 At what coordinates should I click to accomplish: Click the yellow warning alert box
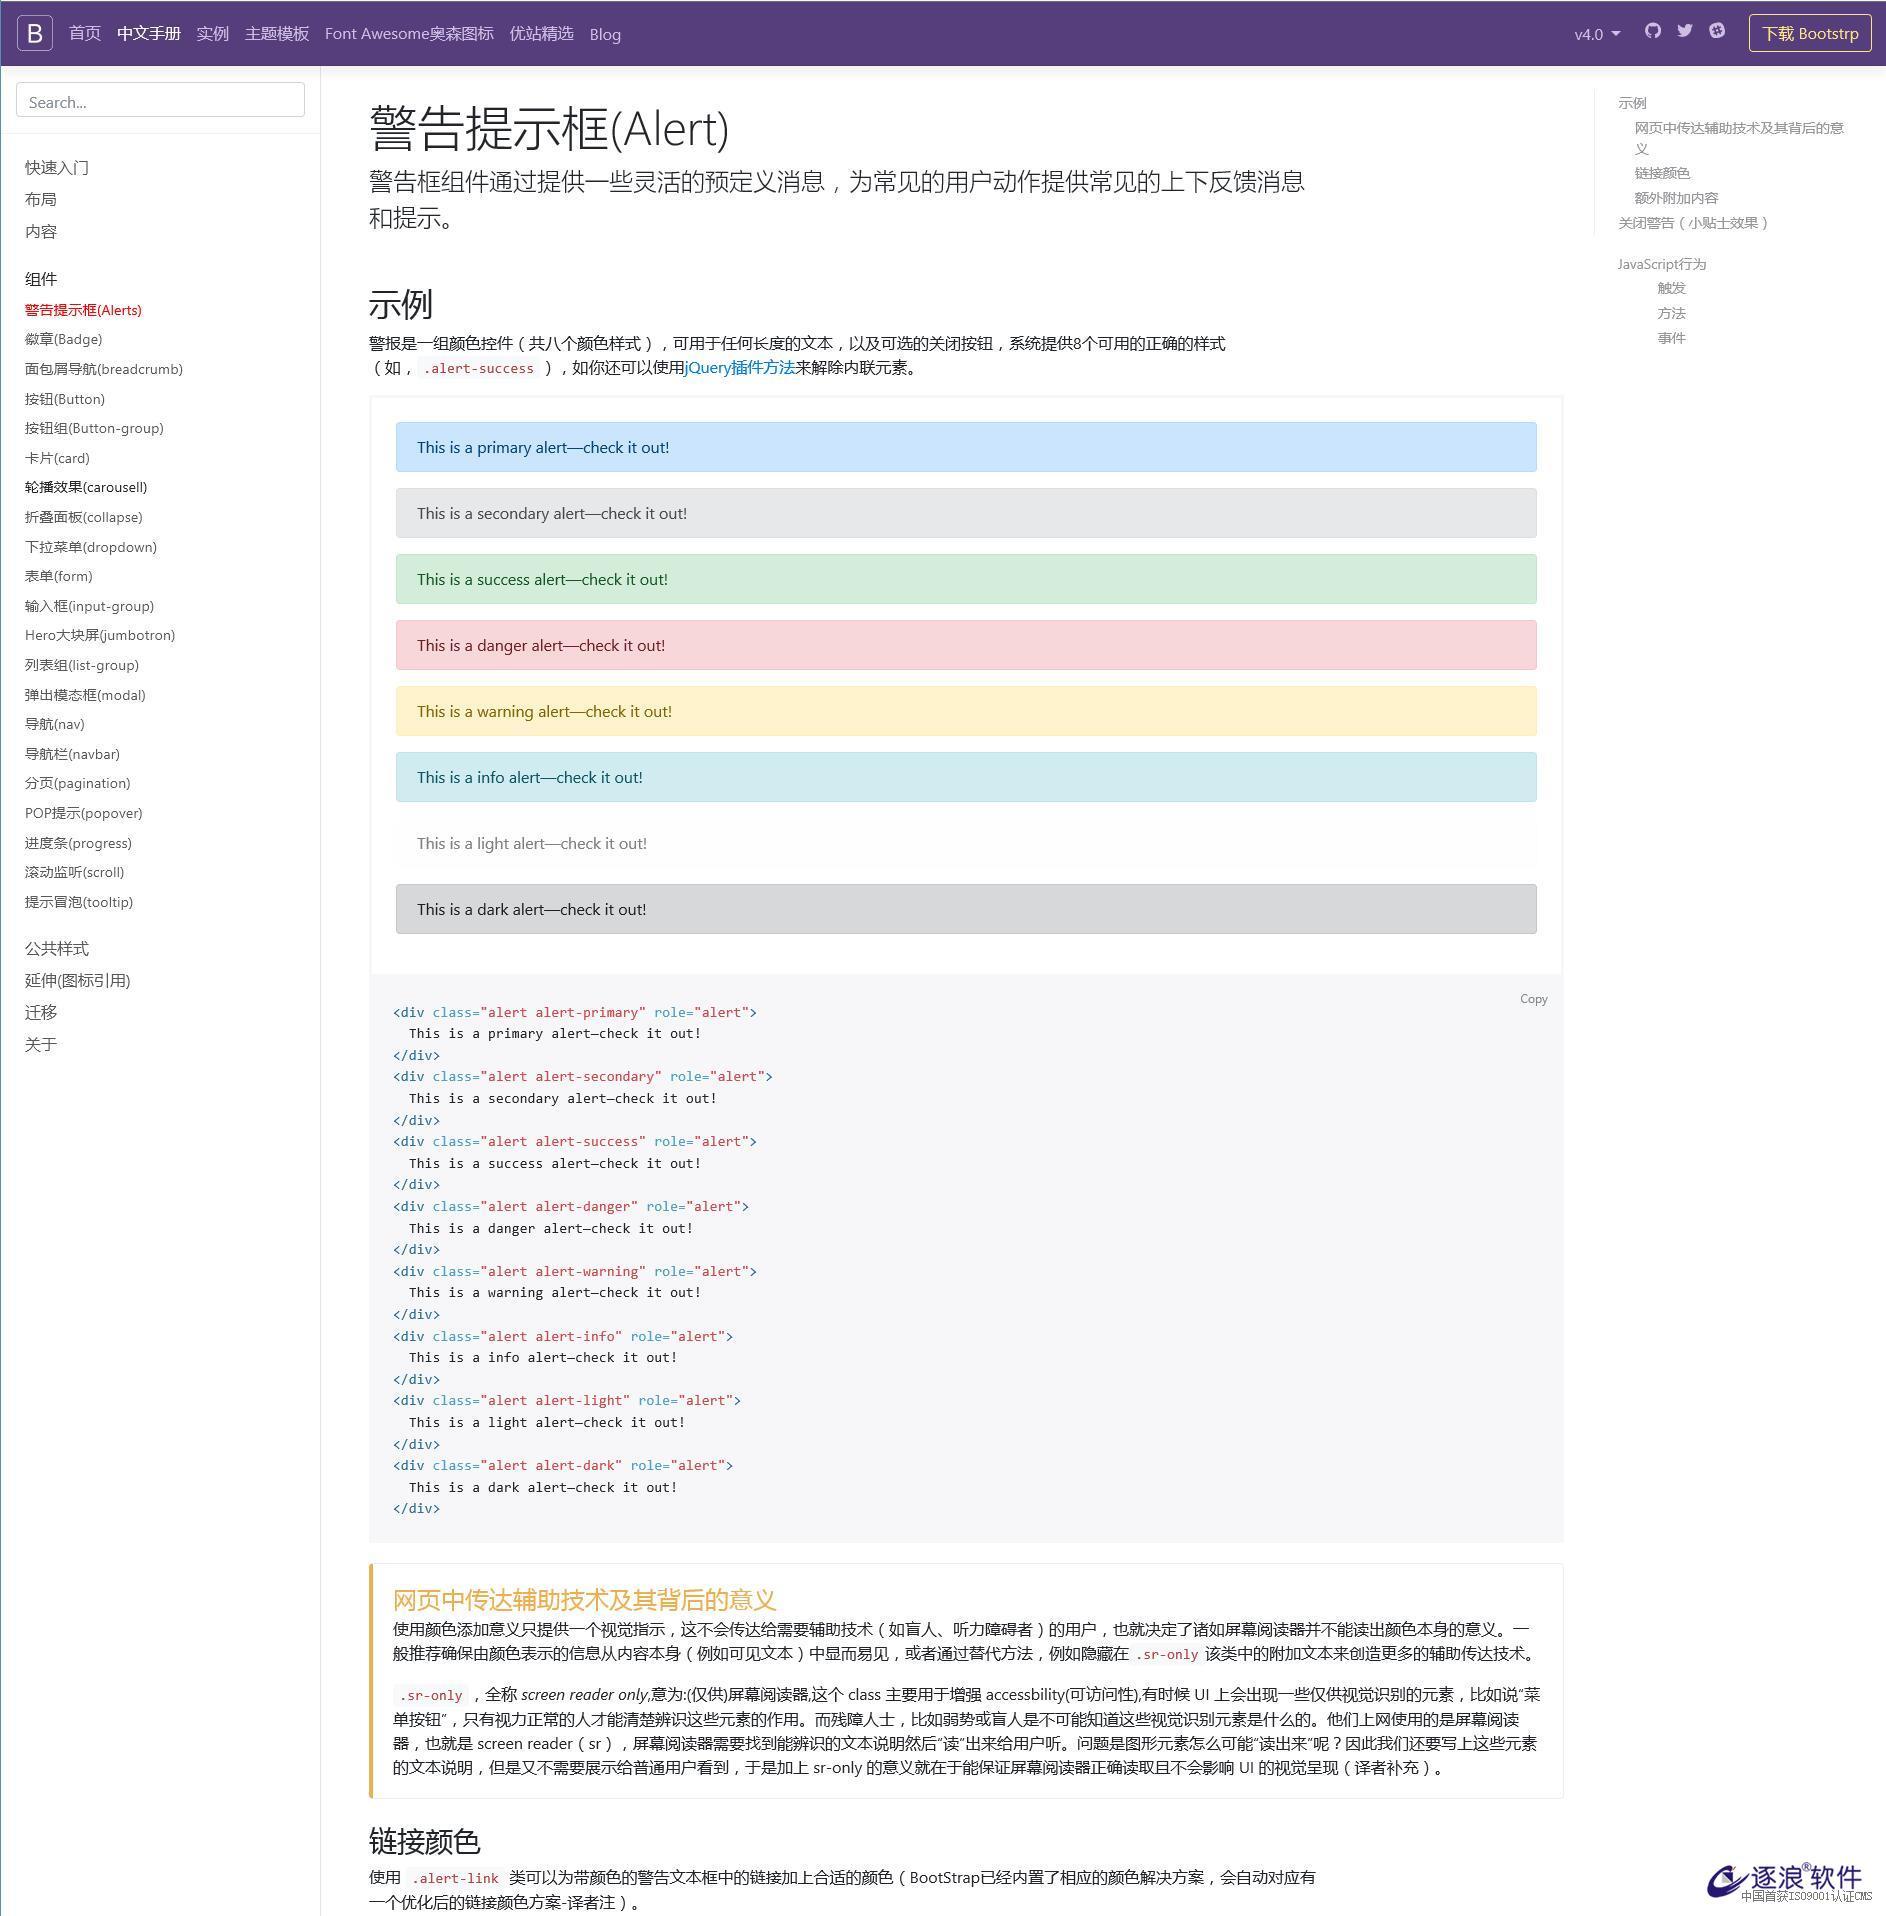[x=966, y=711]
